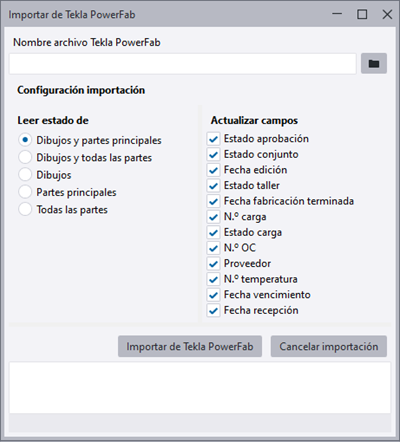
Task: Toggle the Estado taller checkbox
Action: point(213,186)
